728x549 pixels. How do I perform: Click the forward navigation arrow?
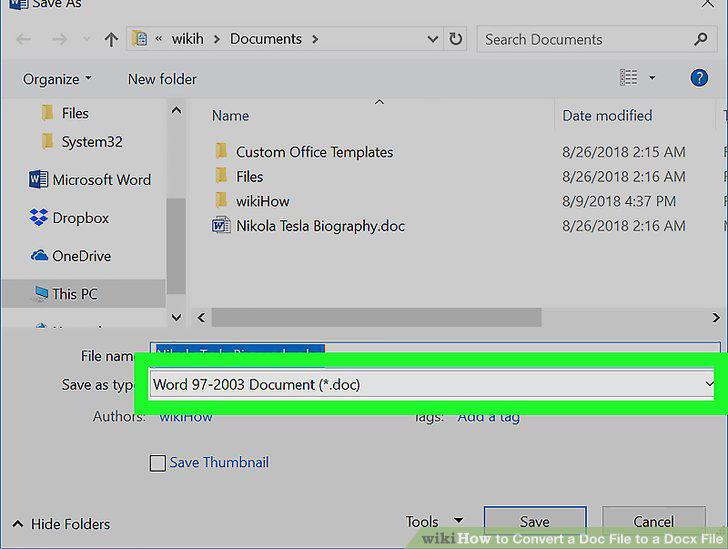pyautogui.click(x=59, y=39)
